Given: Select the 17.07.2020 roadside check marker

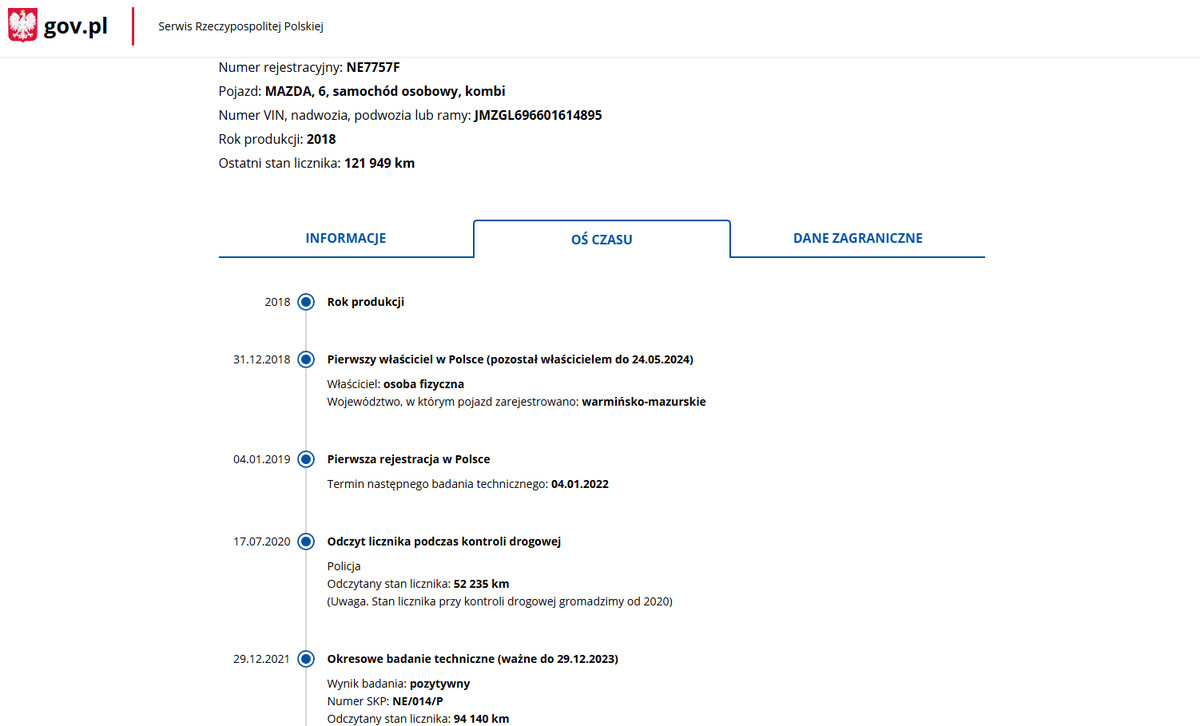Looking at the screenshot, I should click(x=306, y=542).
